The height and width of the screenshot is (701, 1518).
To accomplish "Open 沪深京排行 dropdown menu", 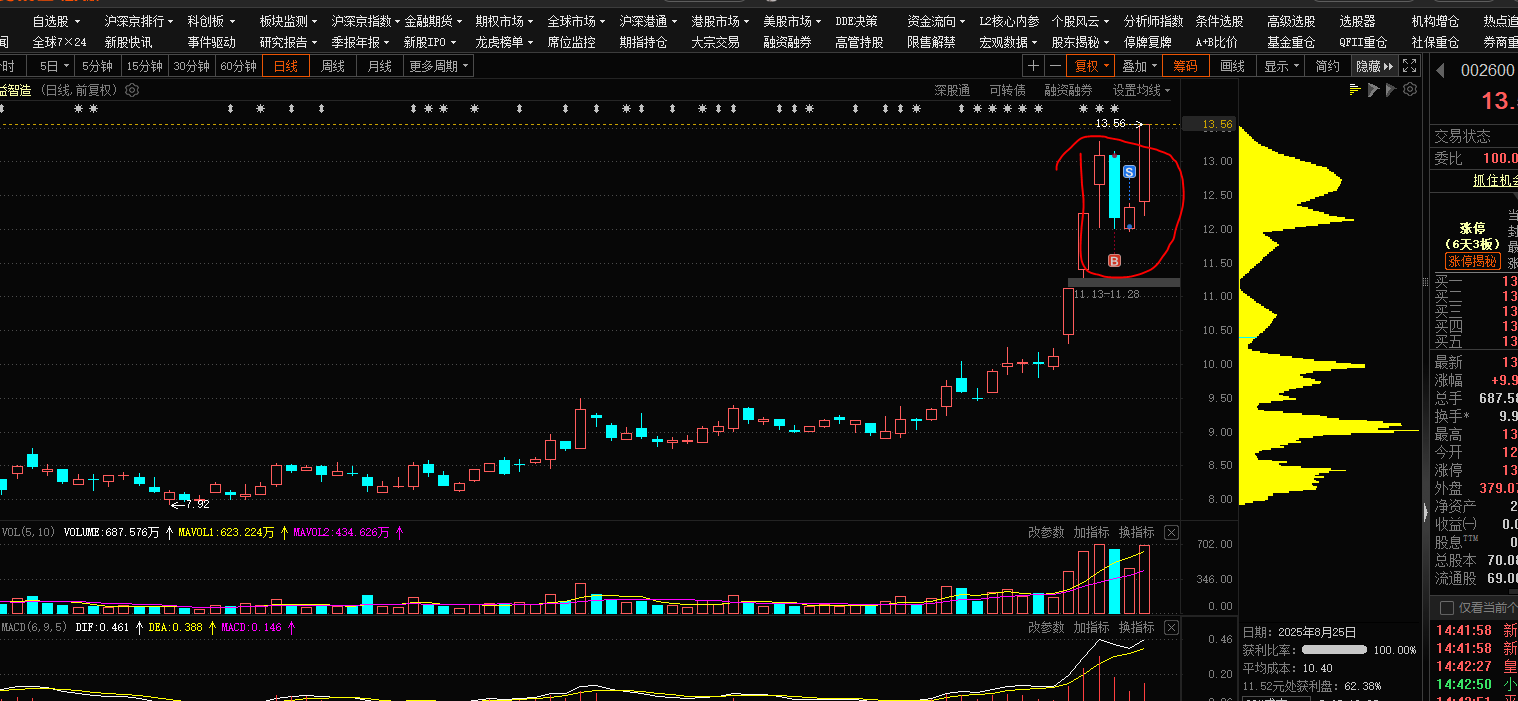I will coord(138,21).
